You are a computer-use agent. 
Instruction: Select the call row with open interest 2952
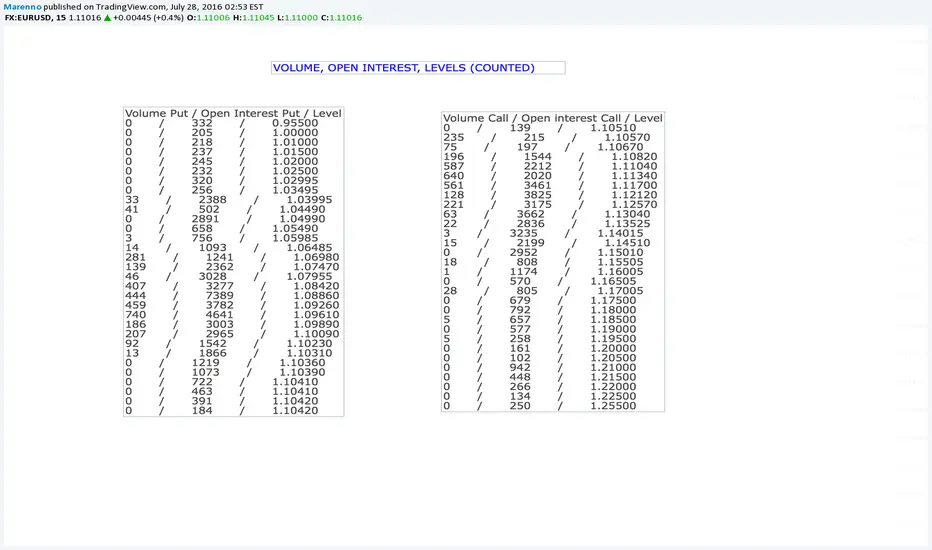[543, 252]
